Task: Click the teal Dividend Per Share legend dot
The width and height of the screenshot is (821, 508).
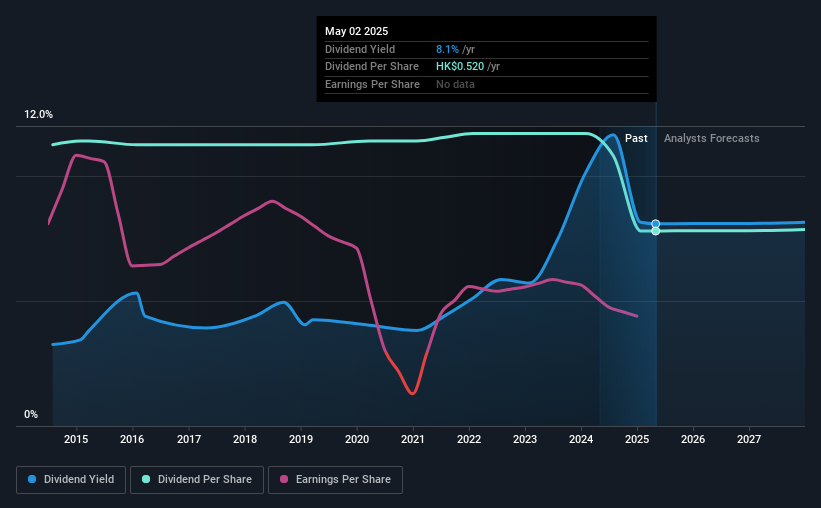Action: click(146, 479)
